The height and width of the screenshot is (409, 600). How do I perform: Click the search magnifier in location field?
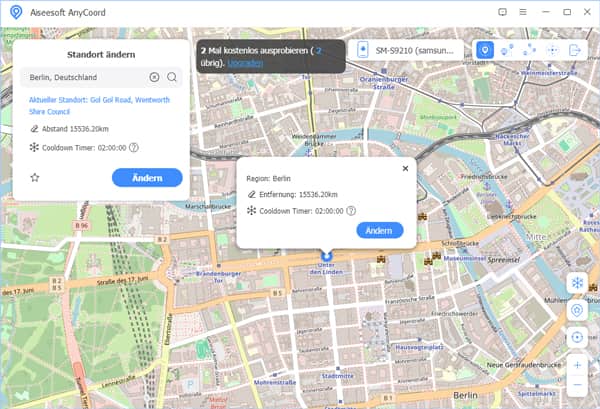172,77
